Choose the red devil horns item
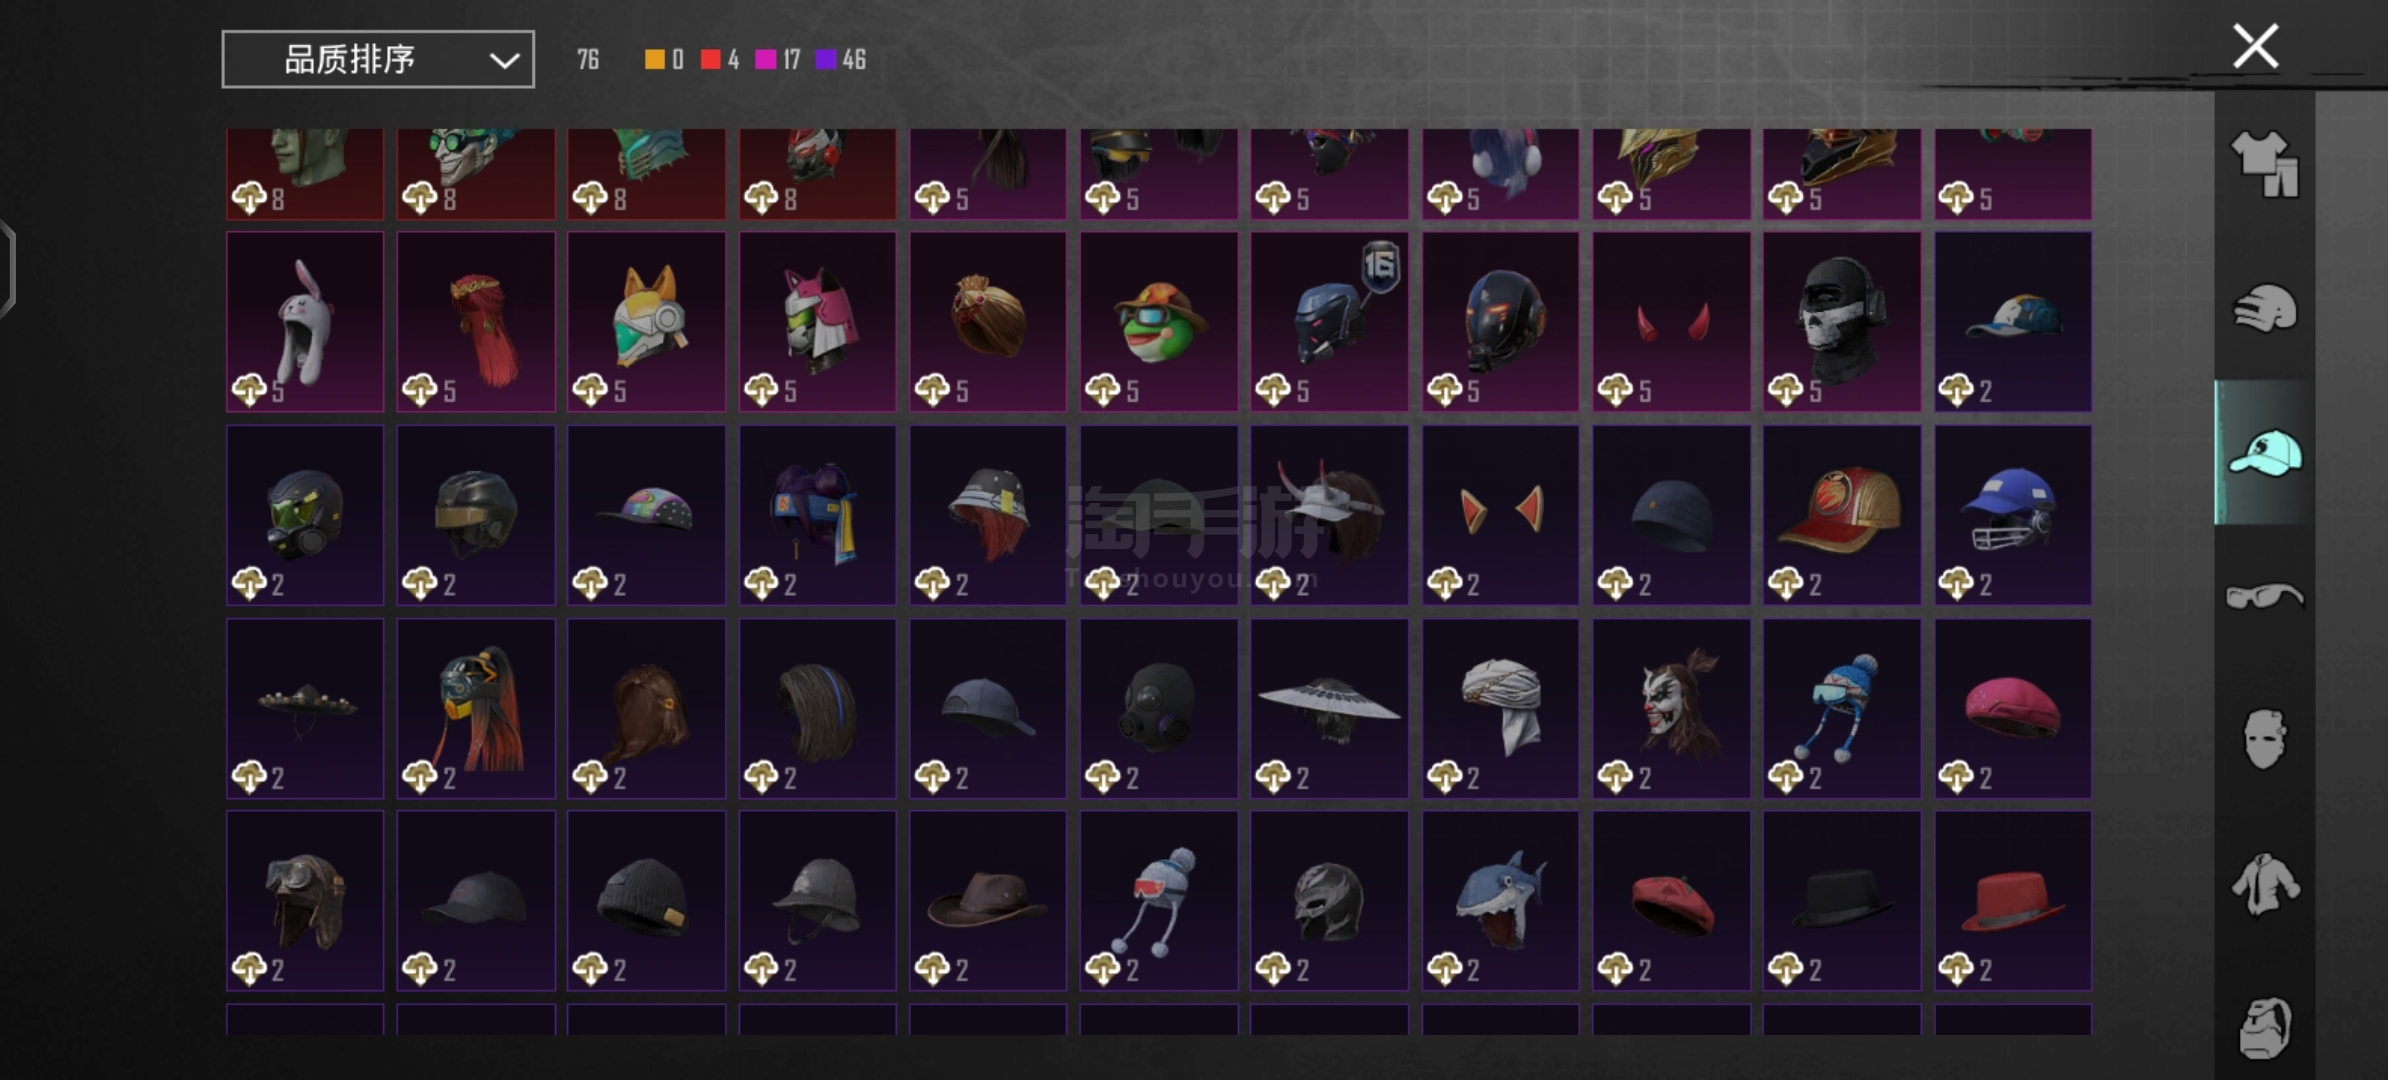Image resolution: width=2388 pixels, height=1080 pixels. [x=1671, y=322]
